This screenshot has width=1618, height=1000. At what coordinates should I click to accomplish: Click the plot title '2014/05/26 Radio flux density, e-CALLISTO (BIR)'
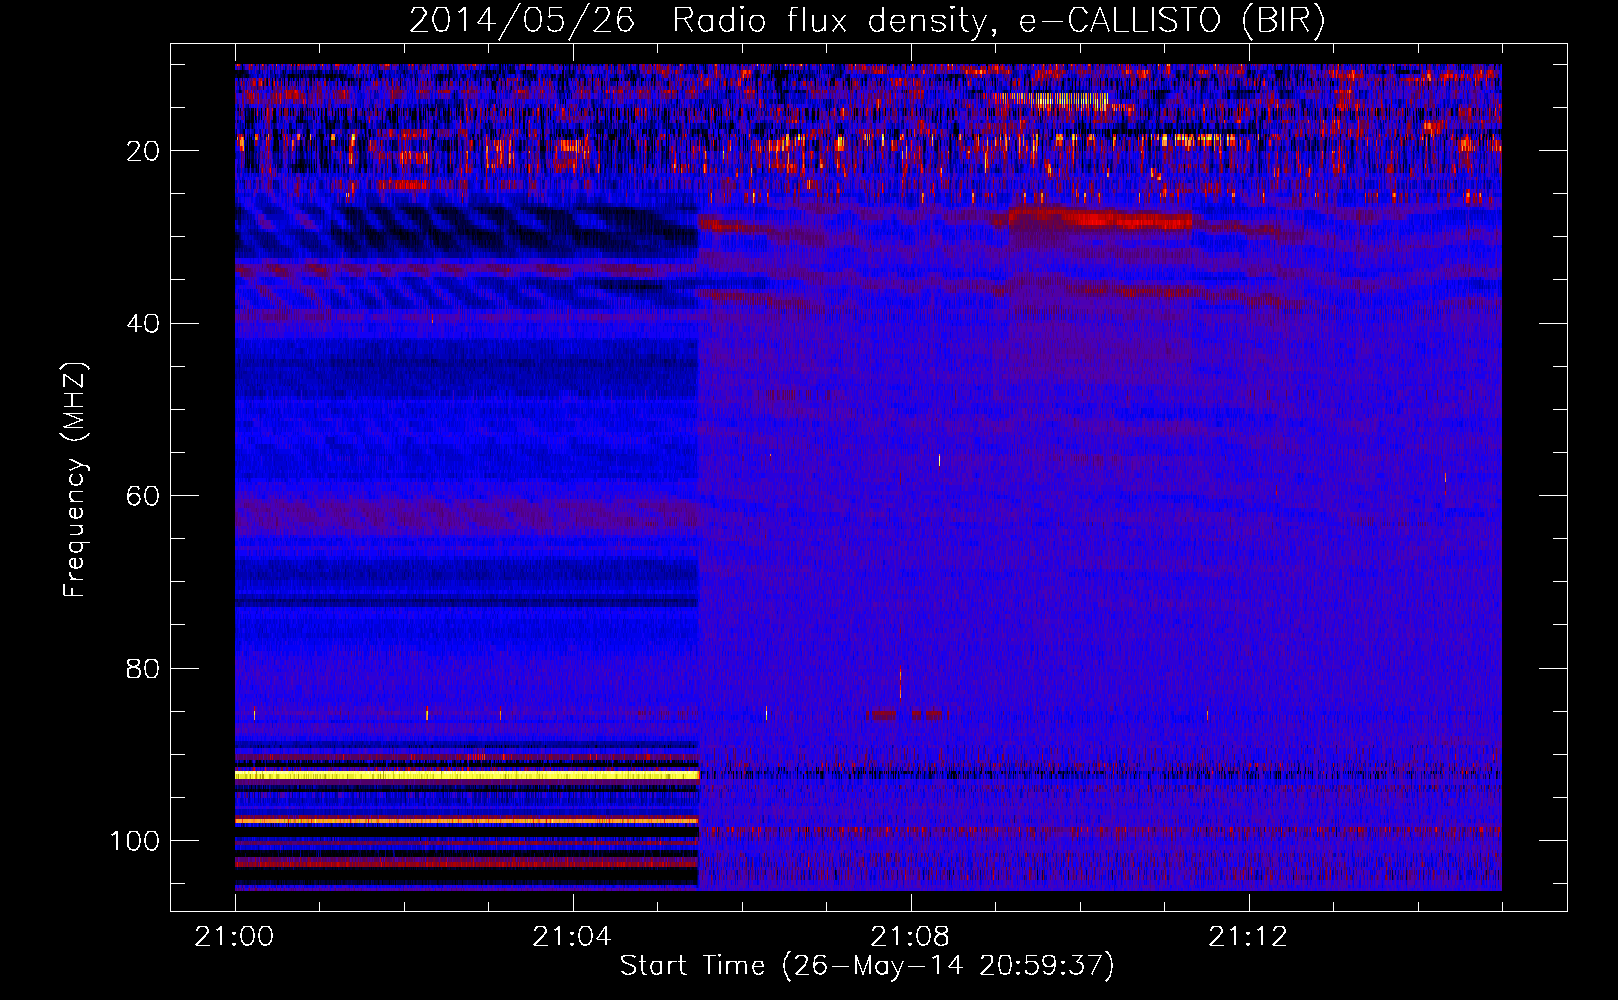(867, 20)
